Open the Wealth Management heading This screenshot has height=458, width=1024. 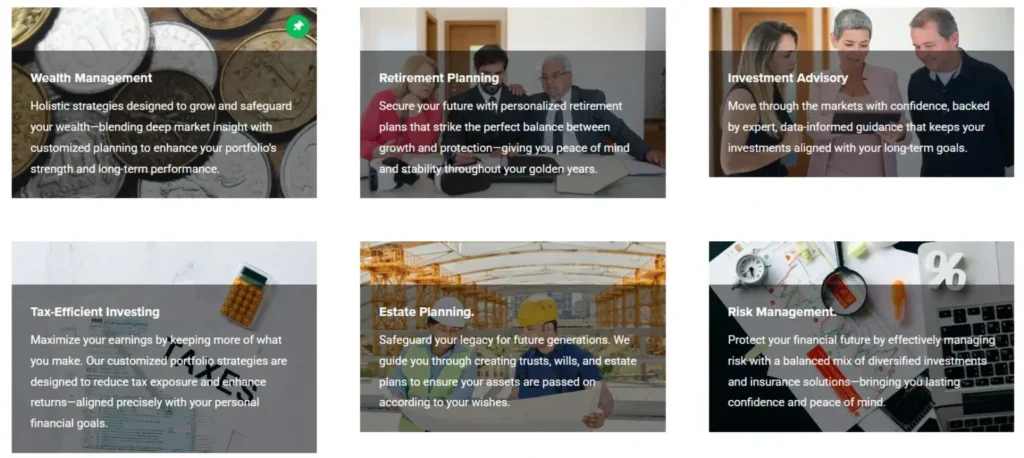click(x=91, y=78)
